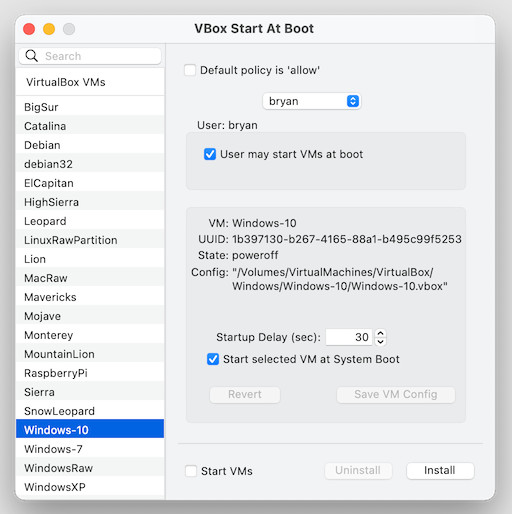512x514 pixels.
Task: Increase startup delay with up arrow
Action: pos(380,333)
